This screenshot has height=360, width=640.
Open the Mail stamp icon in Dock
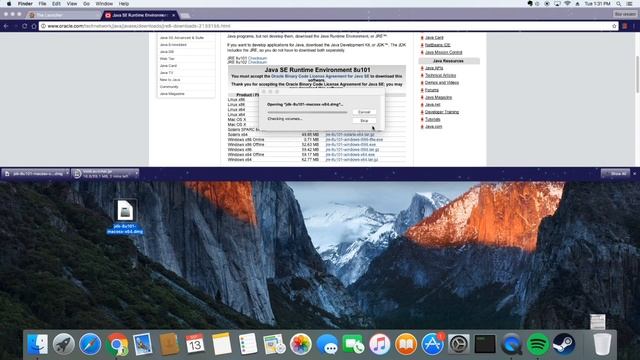[142, 344]
